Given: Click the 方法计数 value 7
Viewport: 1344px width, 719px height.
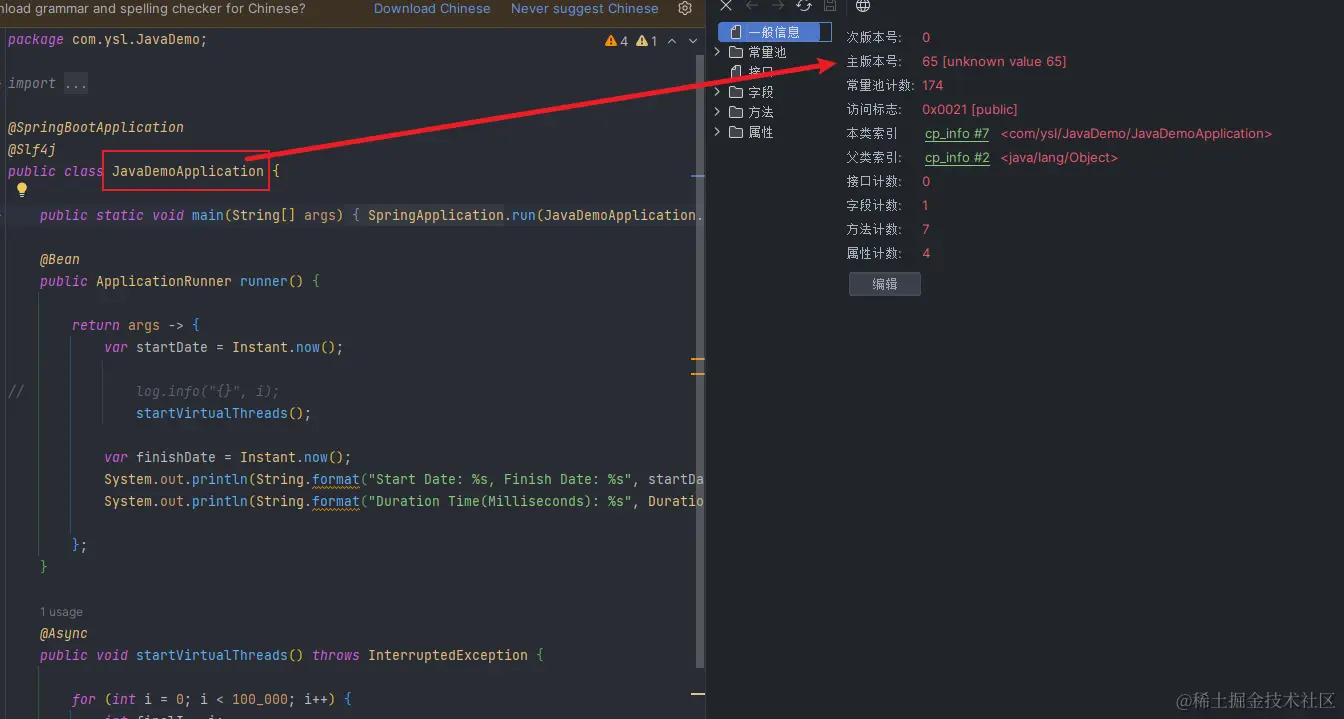Looking at the screenshot, I should 926,229.
